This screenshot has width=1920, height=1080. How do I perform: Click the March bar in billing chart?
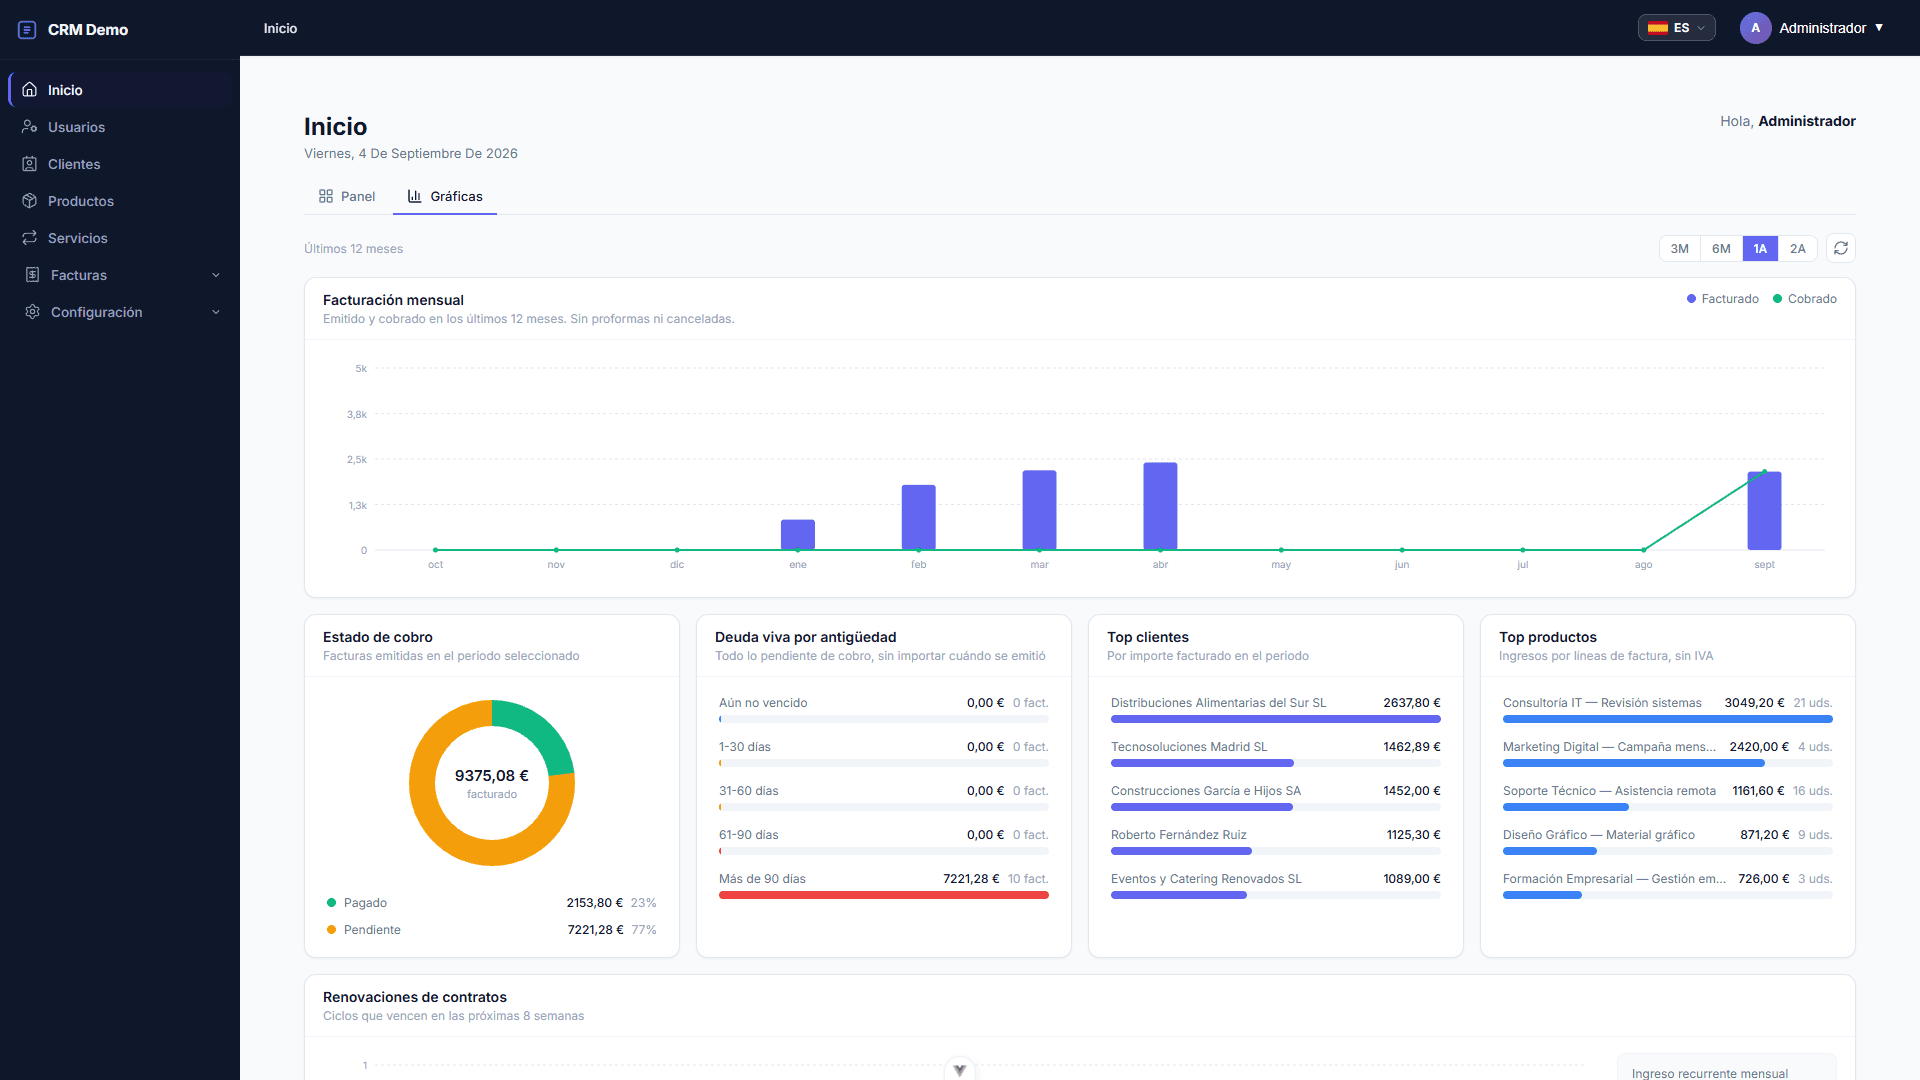tap(1039, 510)
